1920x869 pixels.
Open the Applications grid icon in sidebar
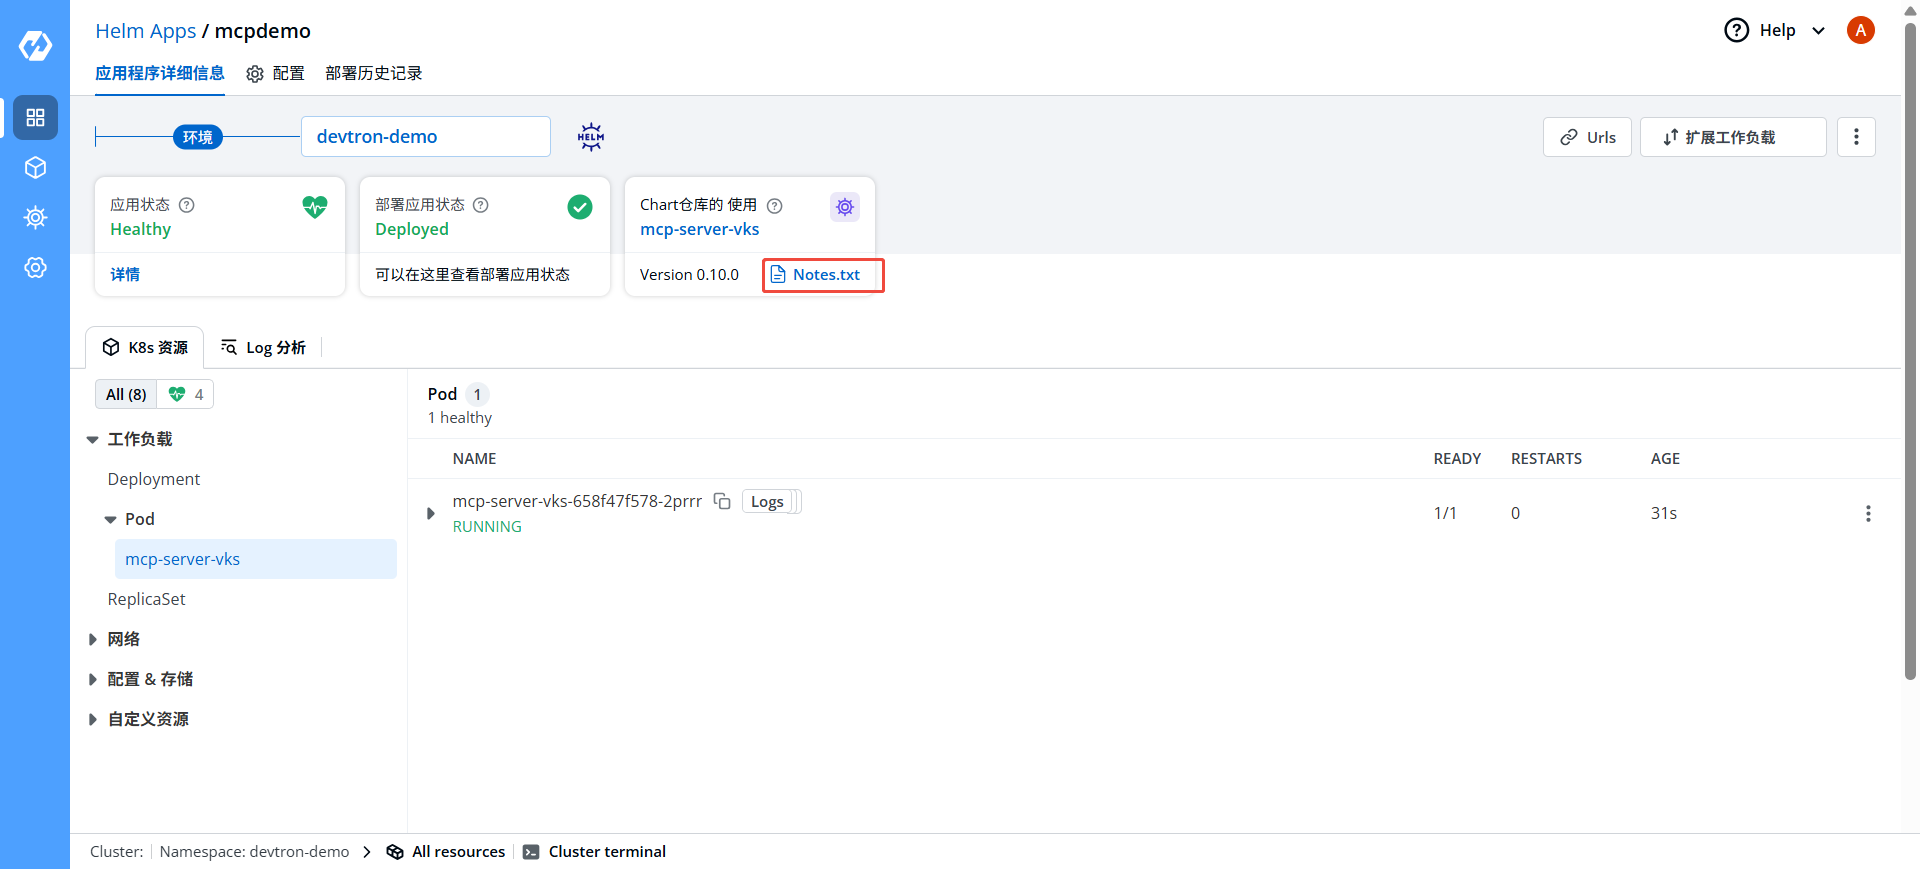tap(35, 118)
